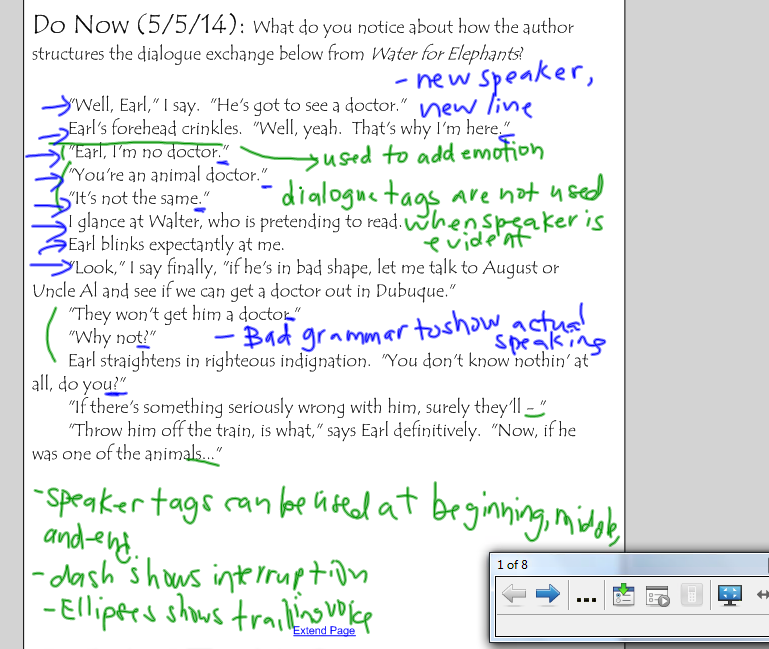Click the line "Earl, I'm no doctor."
This screenshot has width=769, height=649.
(x=149, y=152)
